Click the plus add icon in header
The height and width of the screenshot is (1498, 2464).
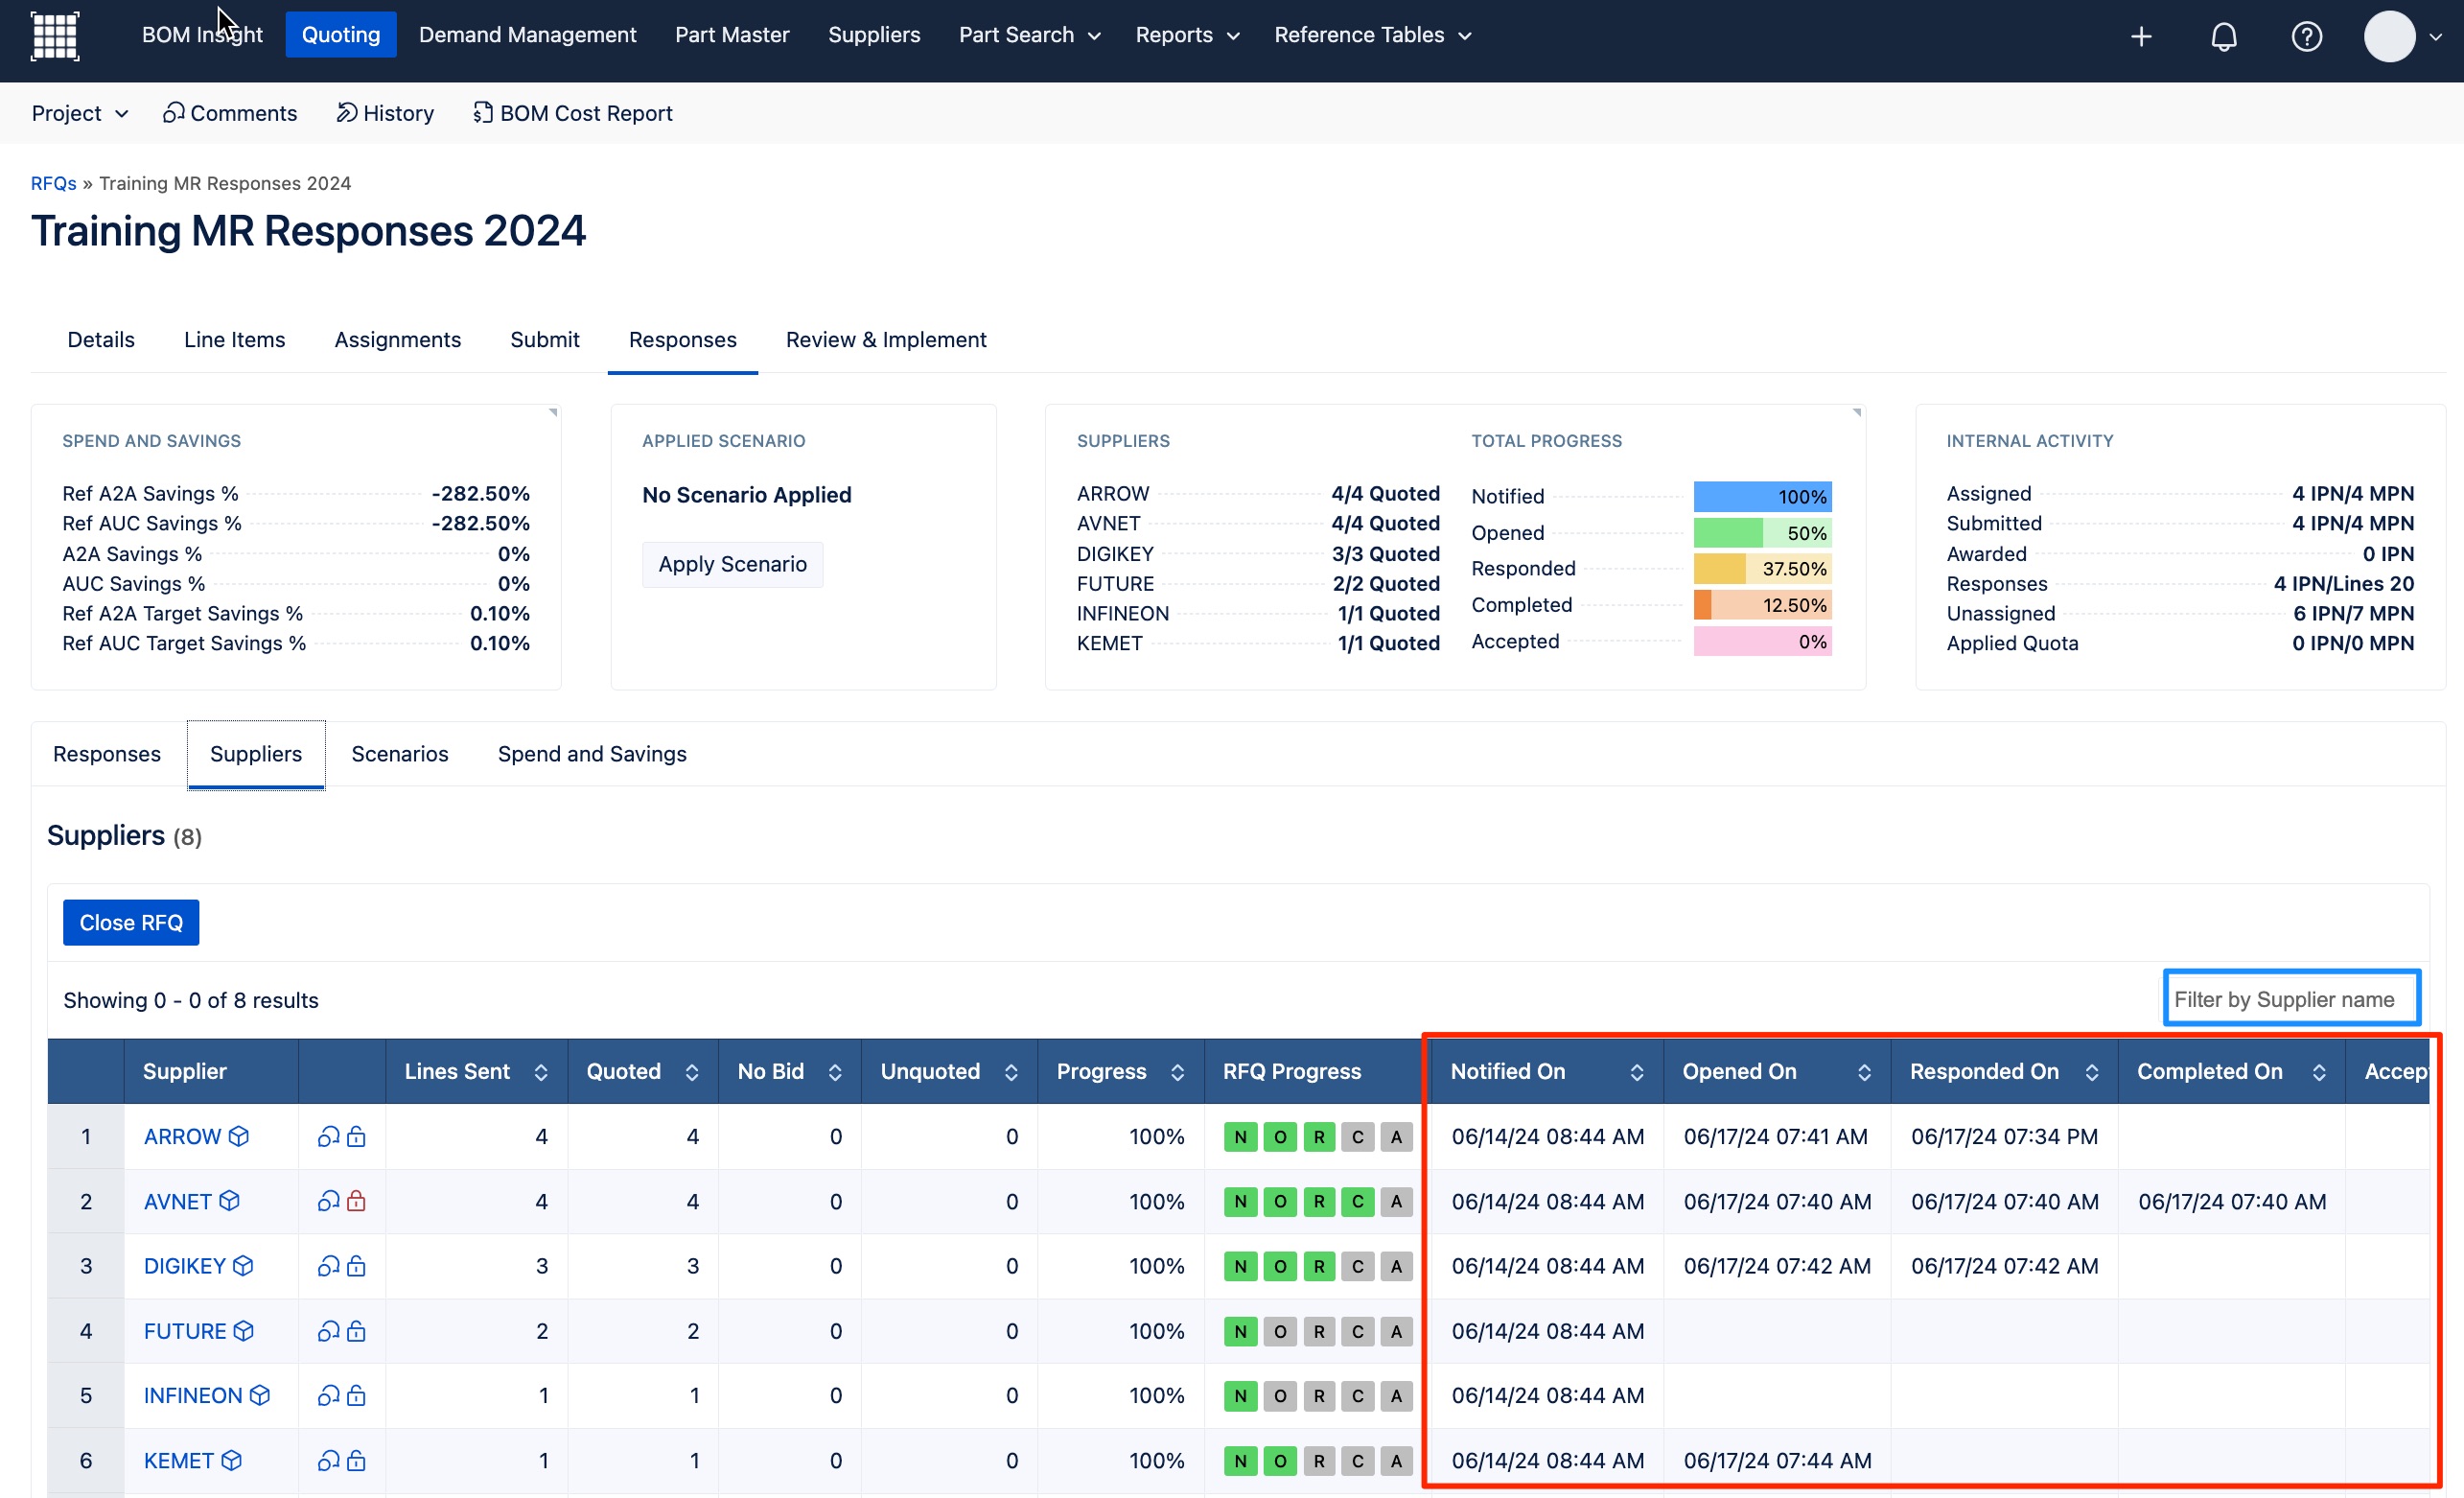2140,37
